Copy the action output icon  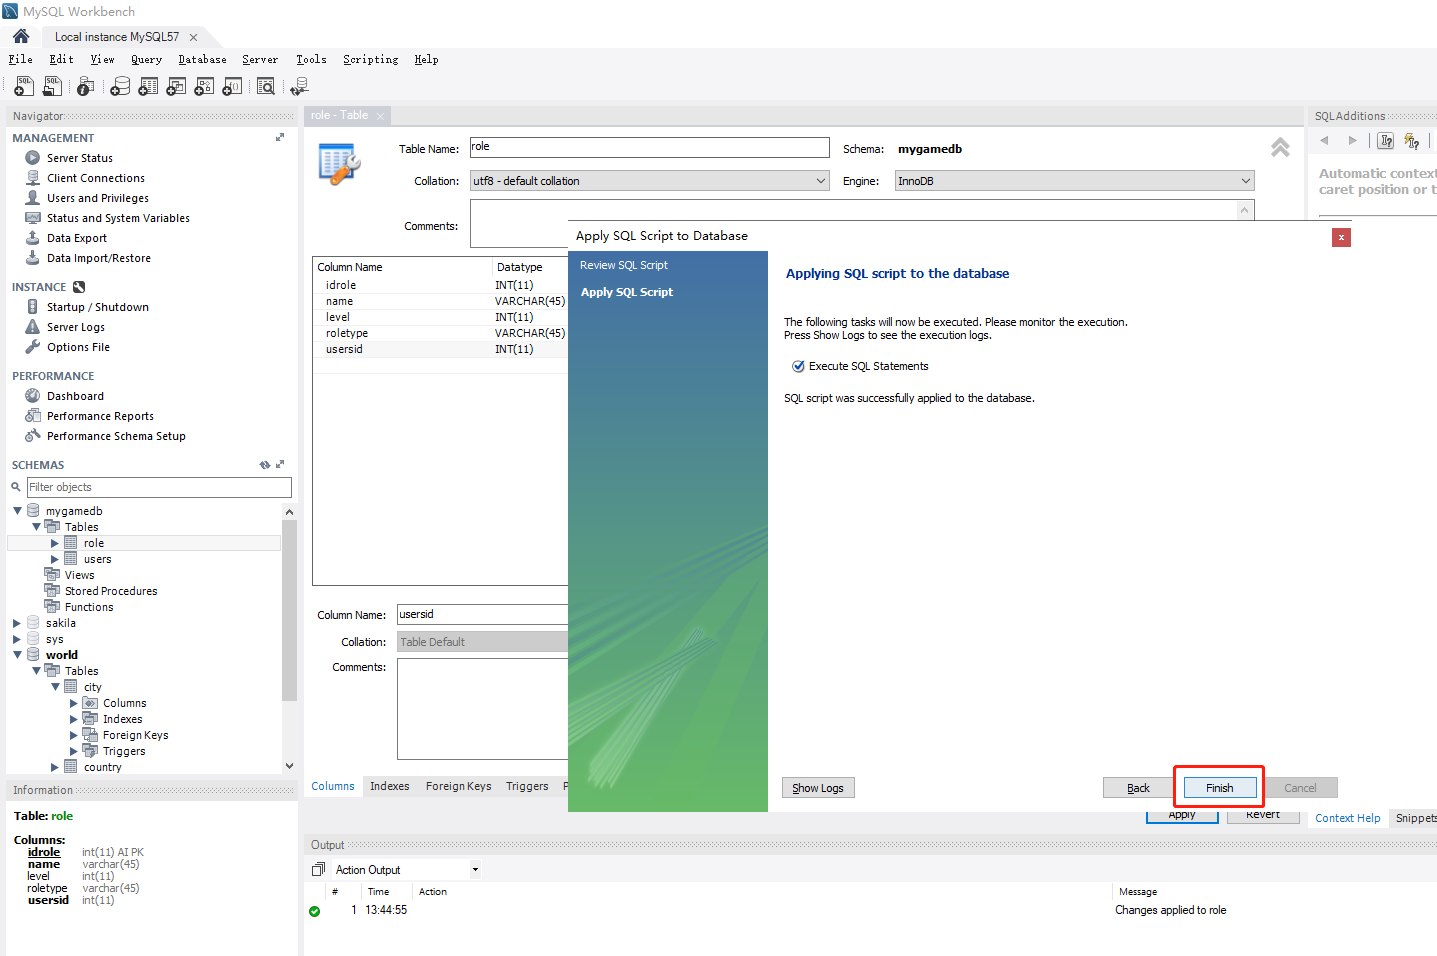318,869
